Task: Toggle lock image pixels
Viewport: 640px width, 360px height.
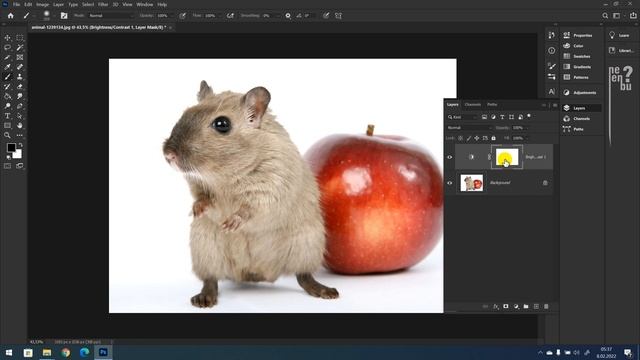Action: coord(469,138)
